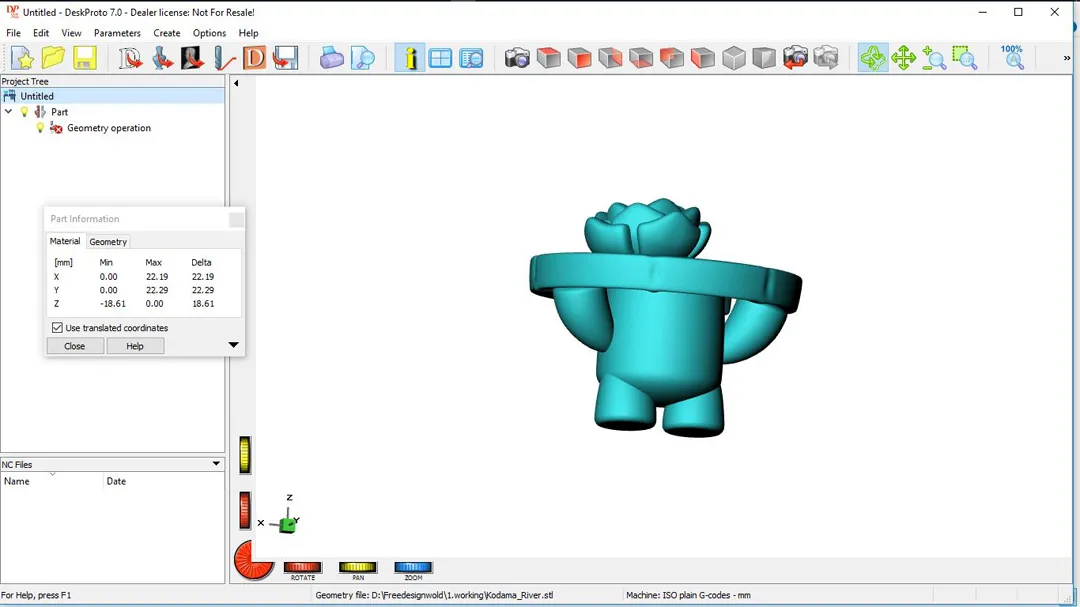Image resolution: width=1080 pixels, height=607 pixels.
Task: Open the File menu
Action: pos(13,33)
